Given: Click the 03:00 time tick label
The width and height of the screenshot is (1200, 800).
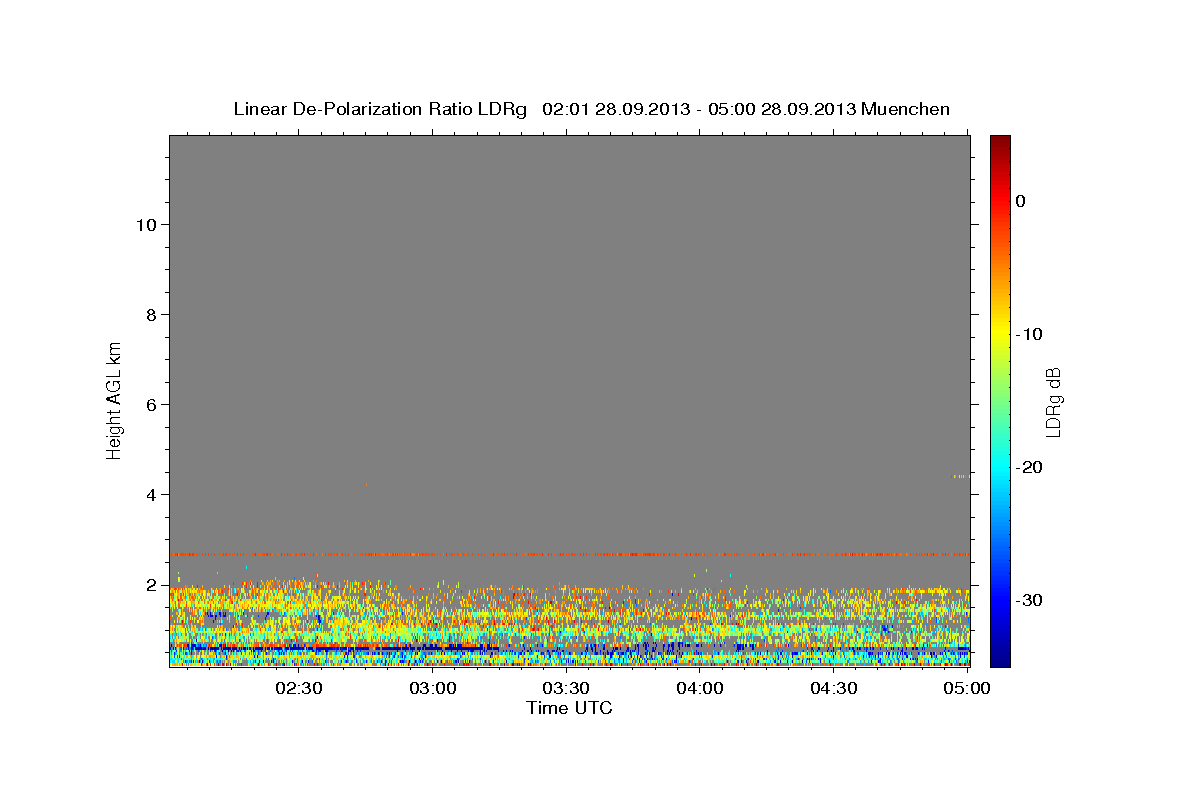Looking at the screenshot, I should [433, 688].
